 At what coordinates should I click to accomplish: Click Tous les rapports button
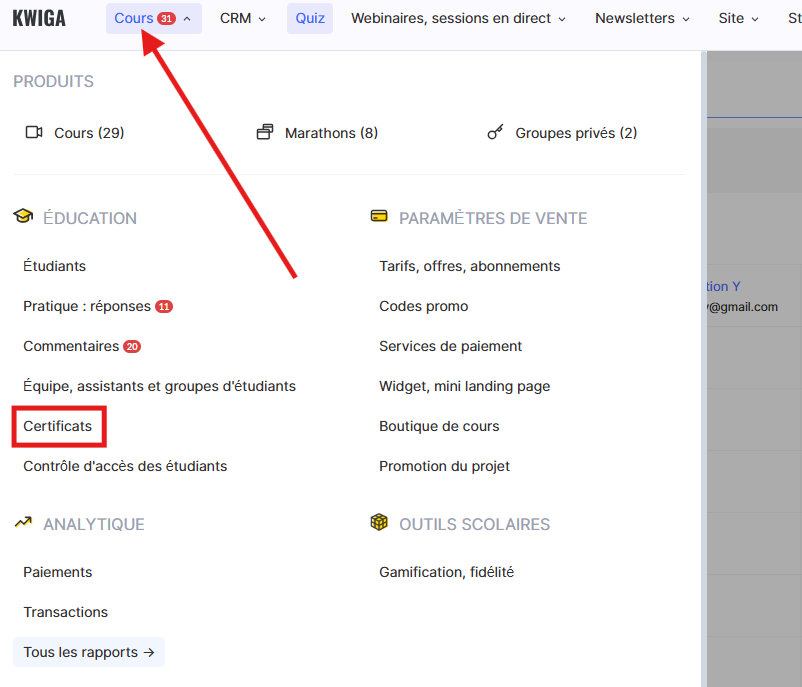[x=89, y=652]
